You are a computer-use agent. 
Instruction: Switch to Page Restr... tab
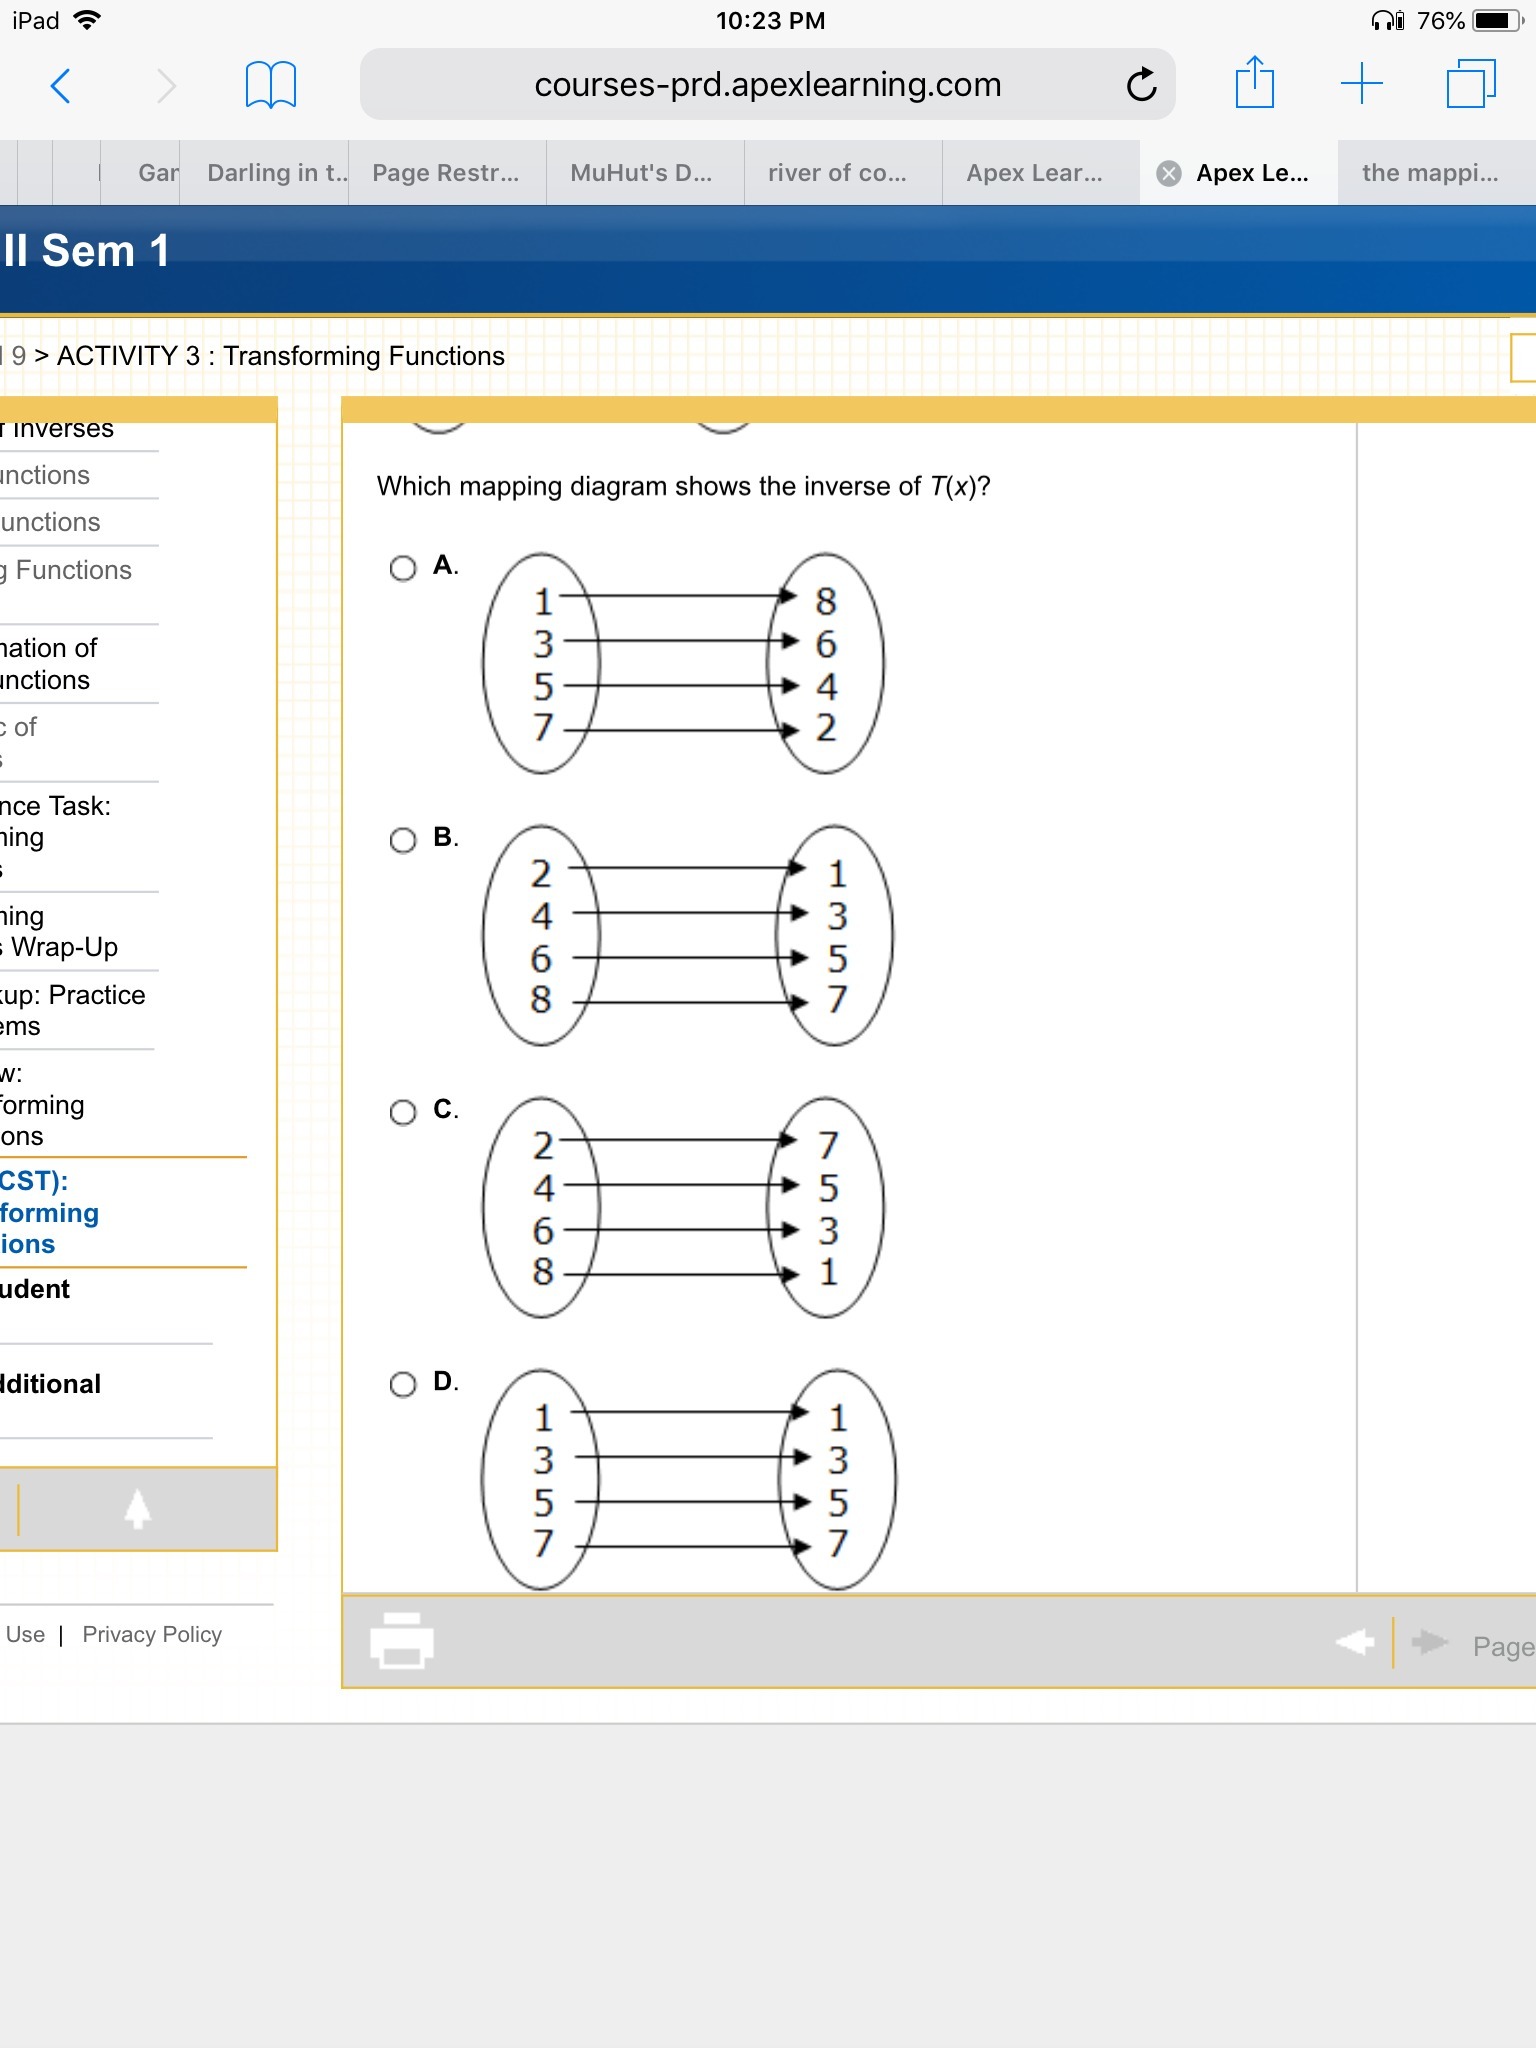446,173
